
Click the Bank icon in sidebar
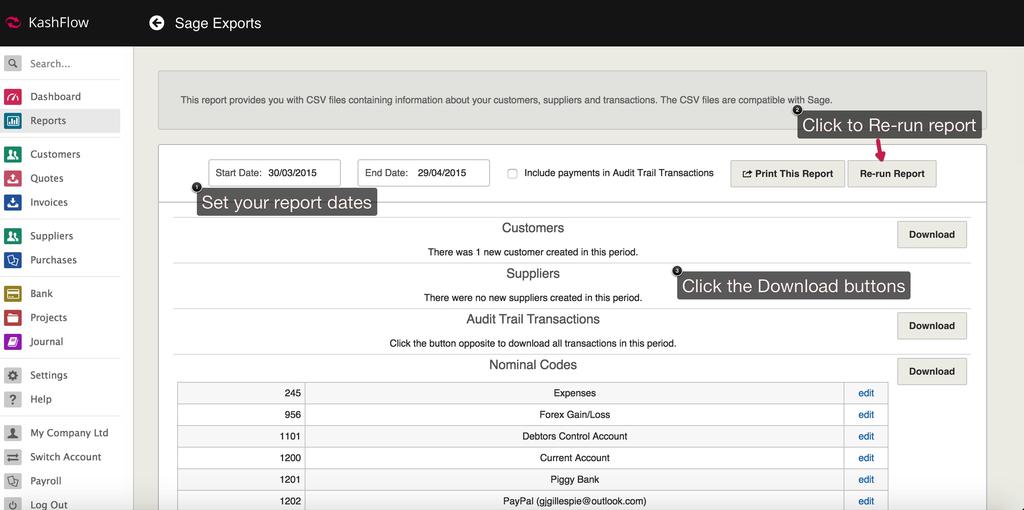13,294
